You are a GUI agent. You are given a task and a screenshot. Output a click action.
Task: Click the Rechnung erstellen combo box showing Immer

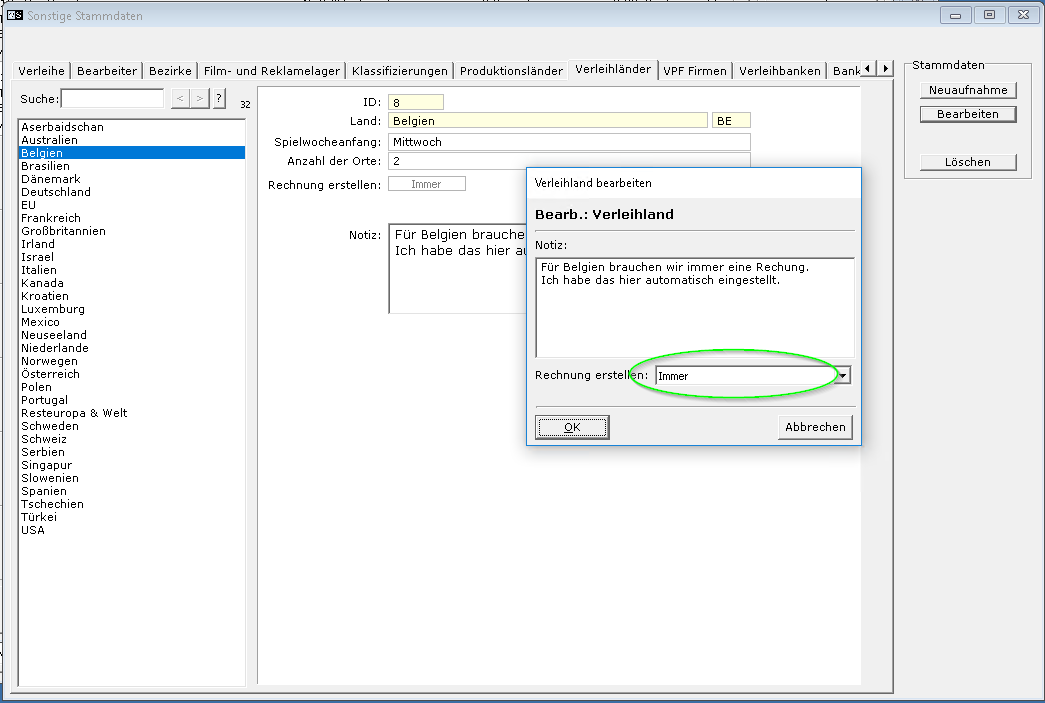click(744, 376)
